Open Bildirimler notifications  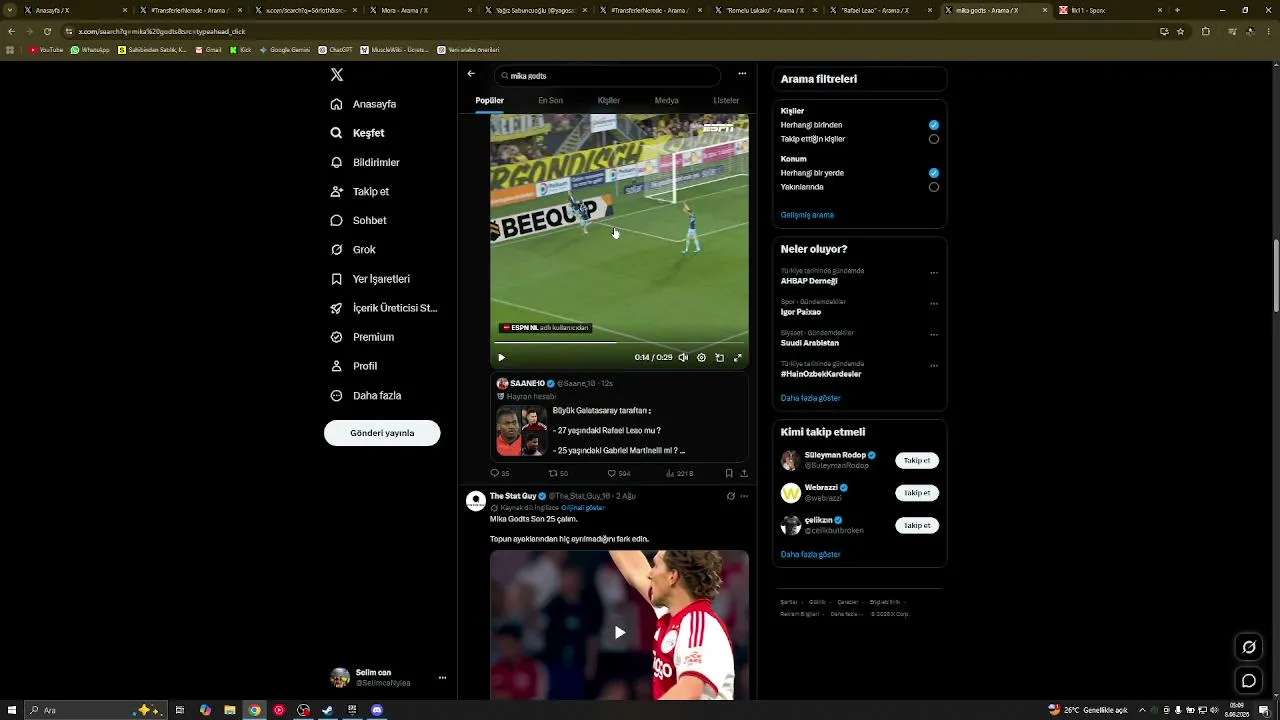(x=366, y=162)
